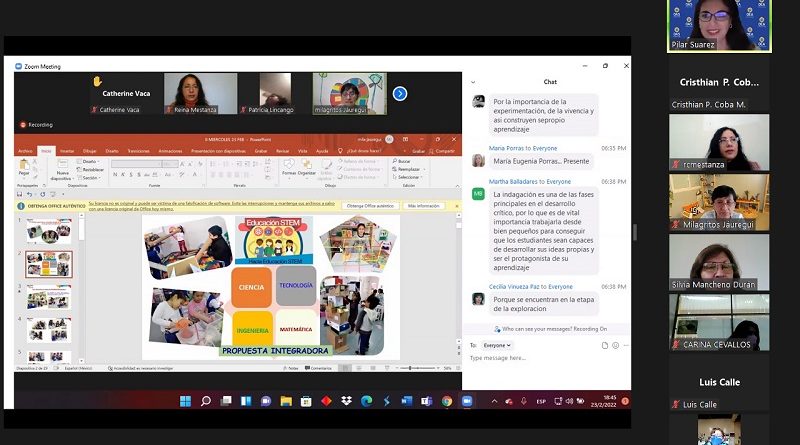
Task: Save the presentation with the floppy icon
Action: pyautogui.click(x=19, y=194)
